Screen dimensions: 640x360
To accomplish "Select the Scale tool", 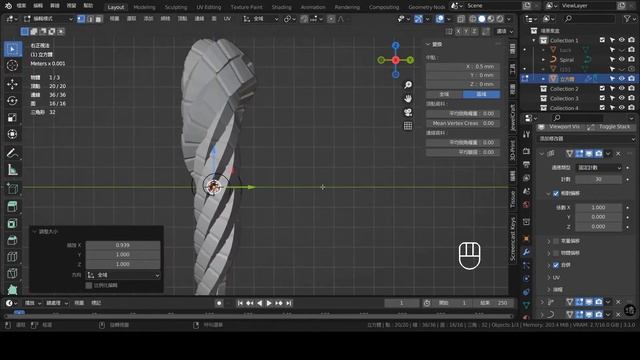I will coord(12,118).
